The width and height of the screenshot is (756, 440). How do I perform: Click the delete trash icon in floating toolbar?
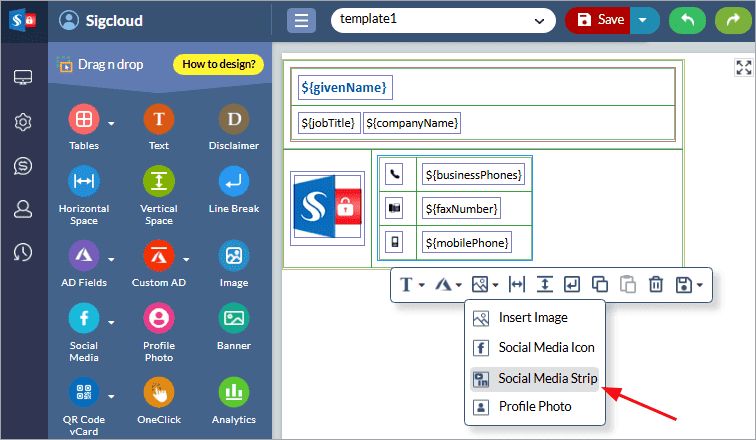(656, 285)
